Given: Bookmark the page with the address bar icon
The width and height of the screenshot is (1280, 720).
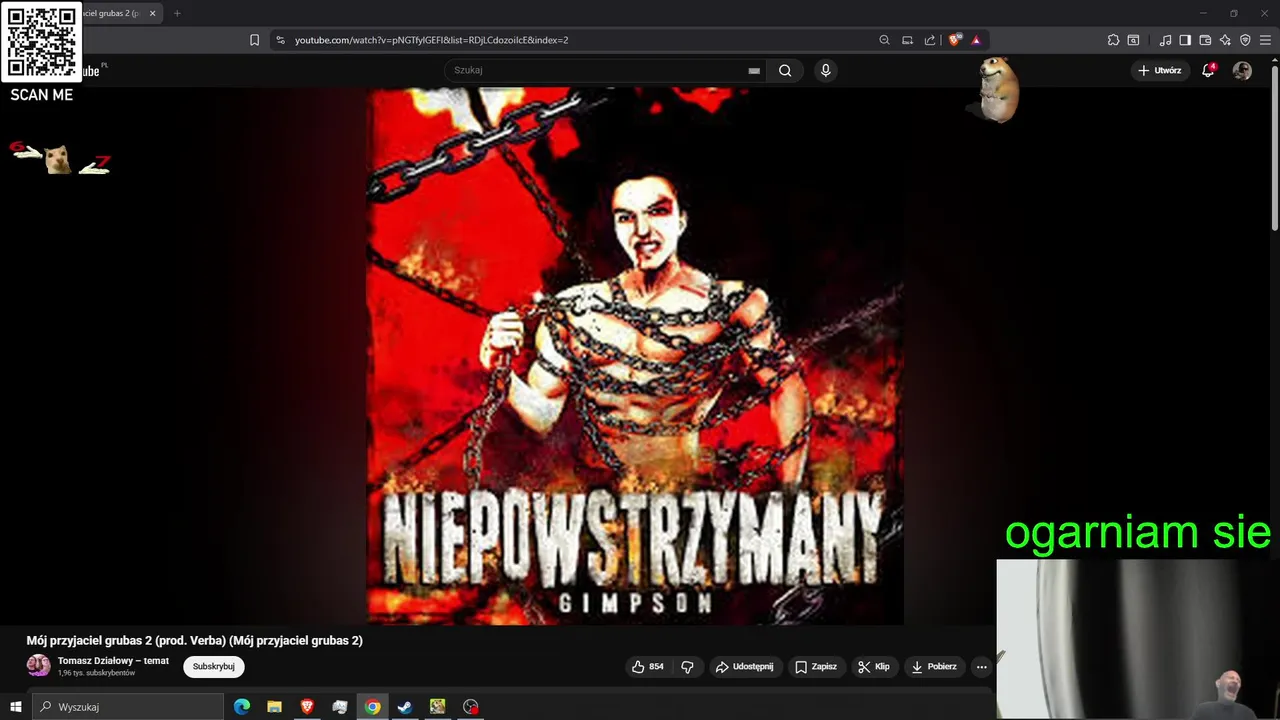Looking at the screenshot, I should [254, 40].
